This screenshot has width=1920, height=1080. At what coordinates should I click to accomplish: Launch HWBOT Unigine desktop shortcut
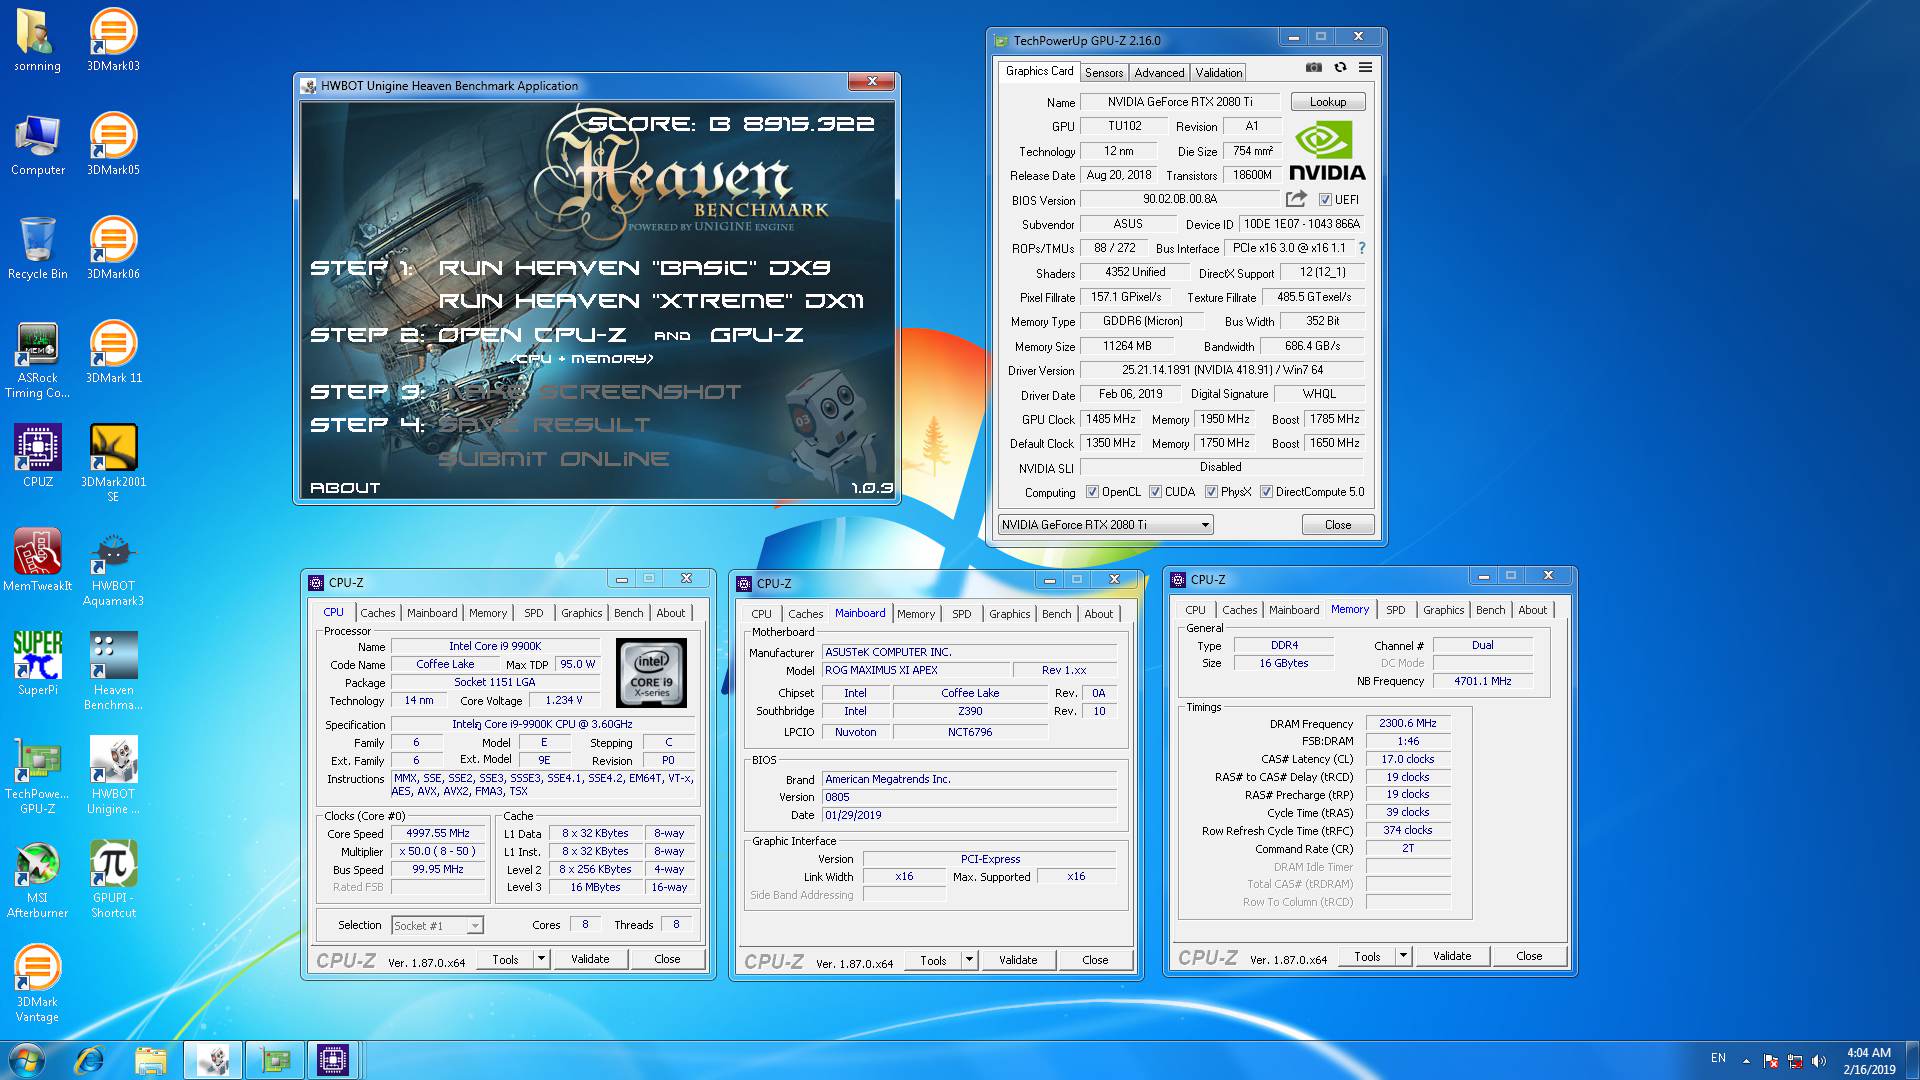click(113, 776)
